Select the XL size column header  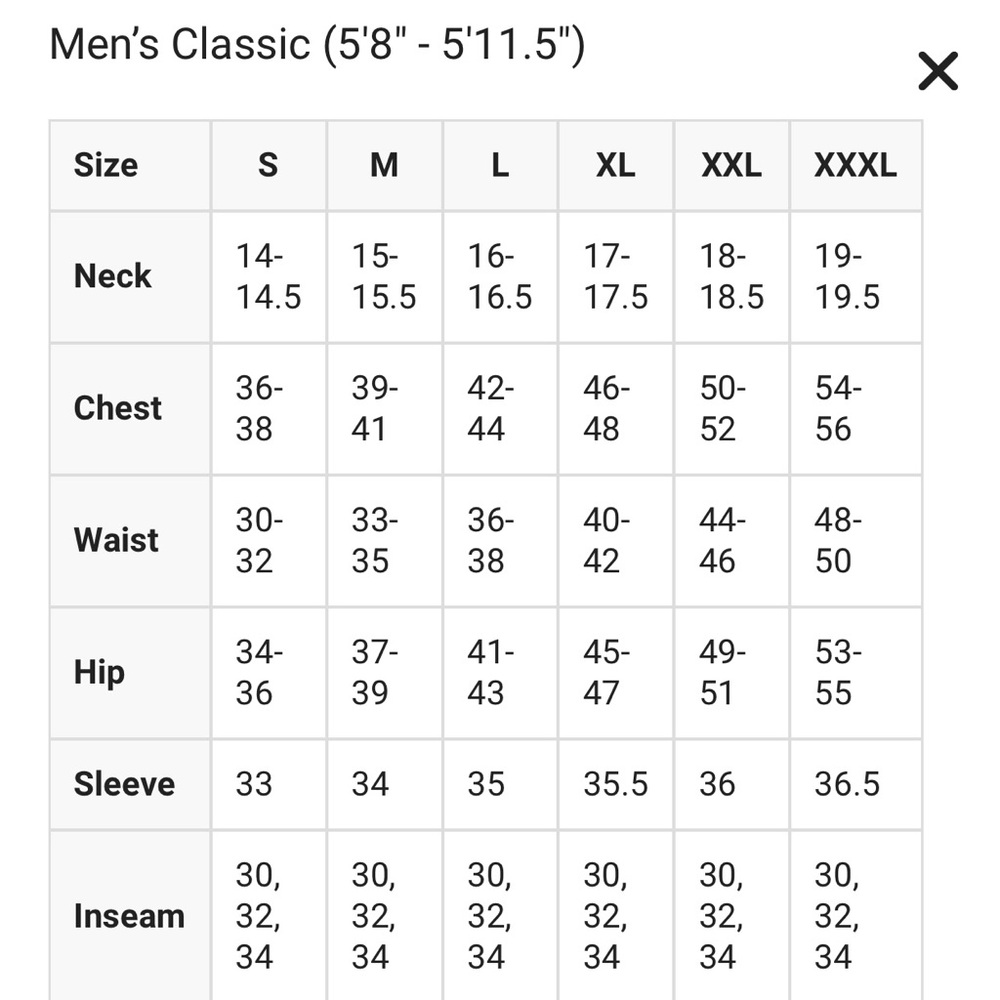point(616,165)
